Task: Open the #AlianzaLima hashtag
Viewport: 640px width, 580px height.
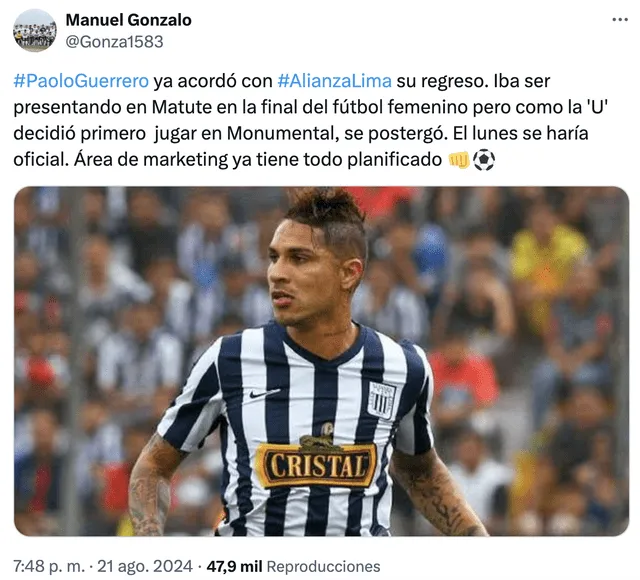Action: [334, 81]
